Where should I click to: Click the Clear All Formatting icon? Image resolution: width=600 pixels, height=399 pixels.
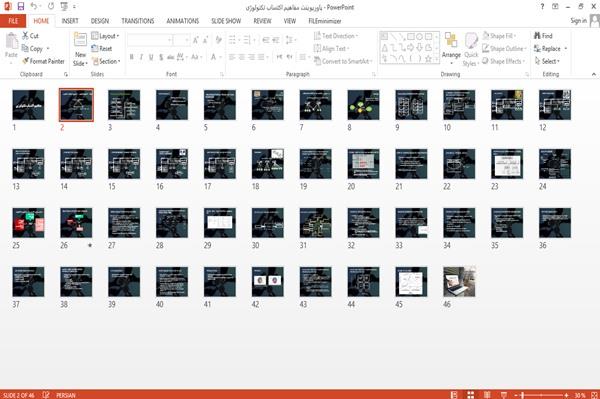pyautogui.click(x=218, y=40)
